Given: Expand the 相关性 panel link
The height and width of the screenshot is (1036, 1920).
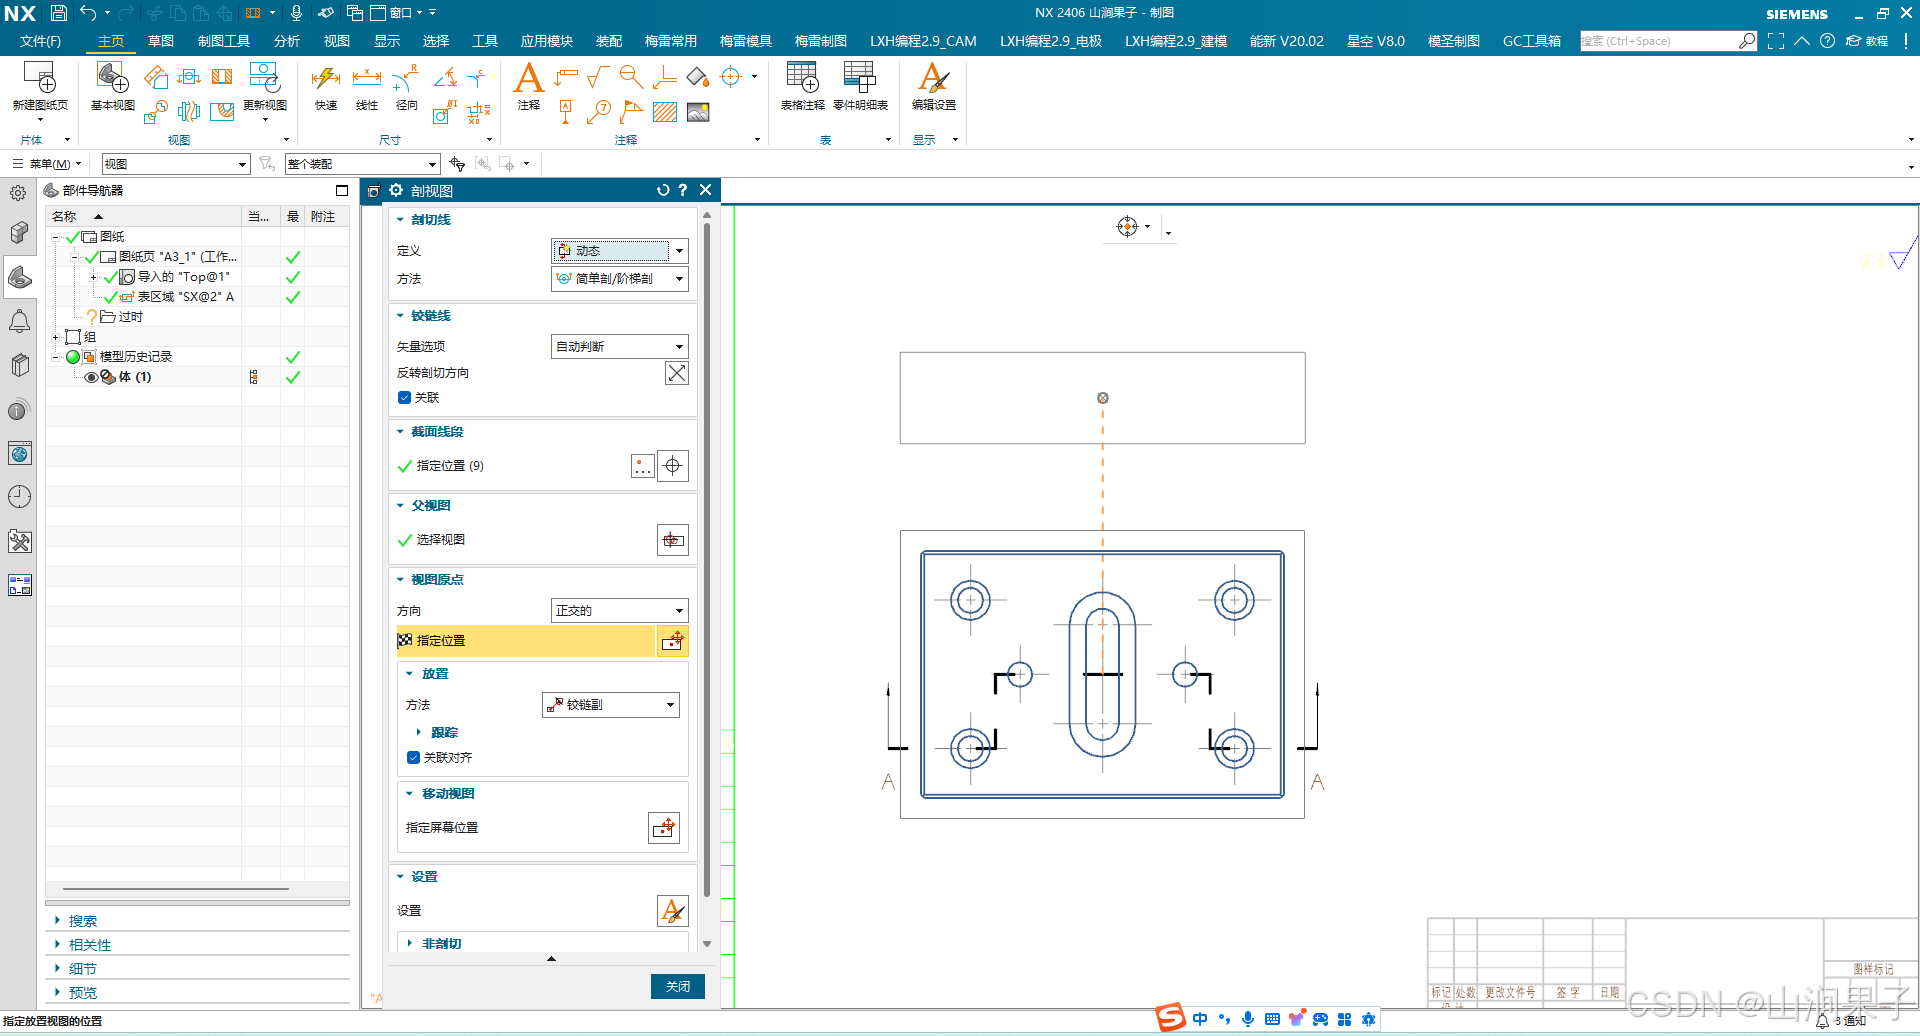Looking at the screenshot, I should (x=90, y=946).
